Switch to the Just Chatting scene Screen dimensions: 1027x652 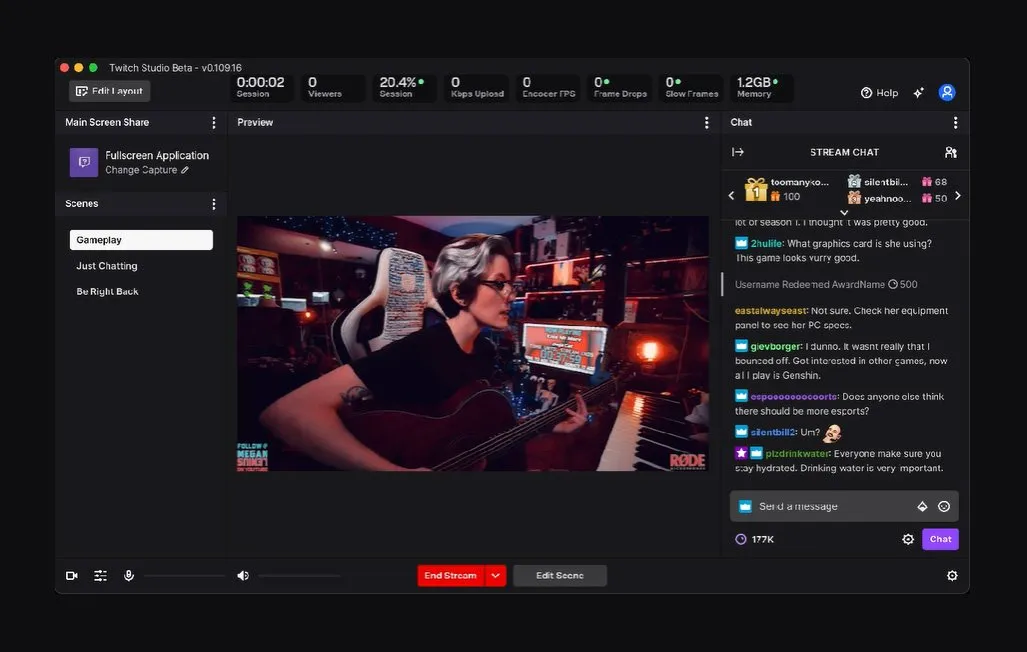107,266
